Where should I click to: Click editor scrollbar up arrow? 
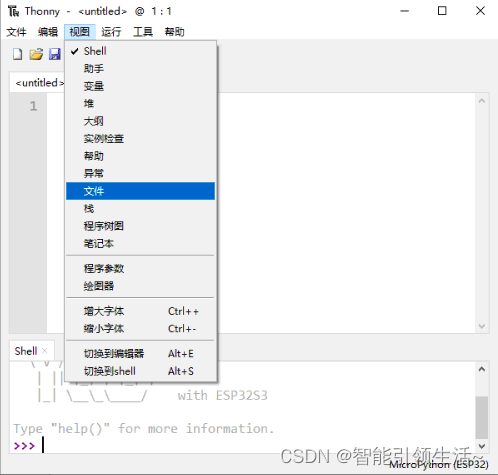click(x=482, y=101)
